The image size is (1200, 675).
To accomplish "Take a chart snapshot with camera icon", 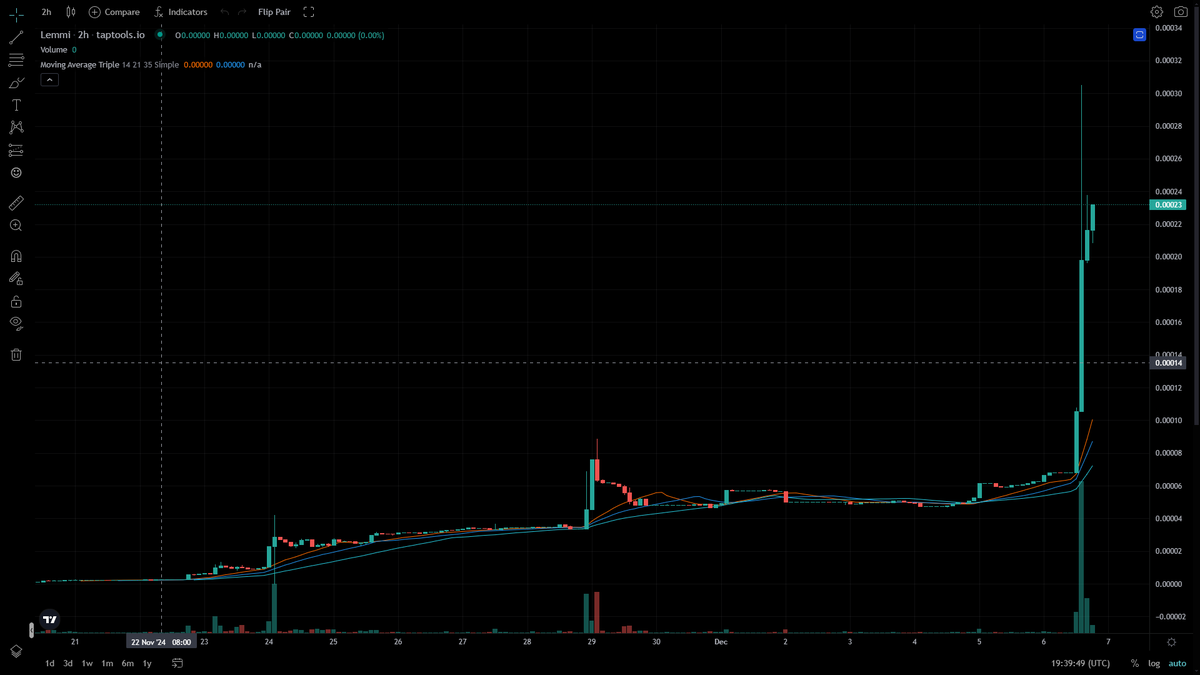I will tap(1181, 12).
